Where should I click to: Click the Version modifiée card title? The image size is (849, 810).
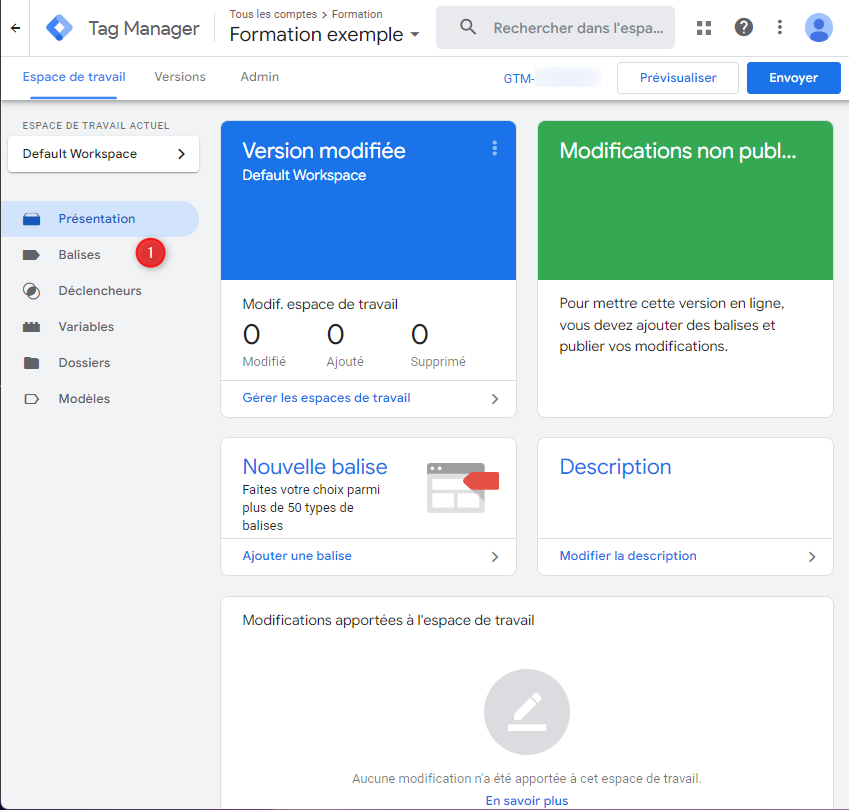tap(323, 151)
